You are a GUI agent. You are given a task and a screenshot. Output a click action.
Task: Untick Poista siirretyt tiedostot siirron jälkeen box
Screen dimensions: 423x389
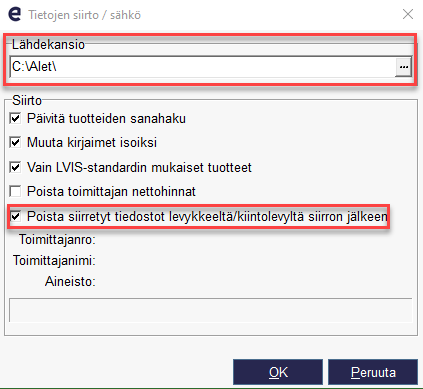click(x=15, y=216)
